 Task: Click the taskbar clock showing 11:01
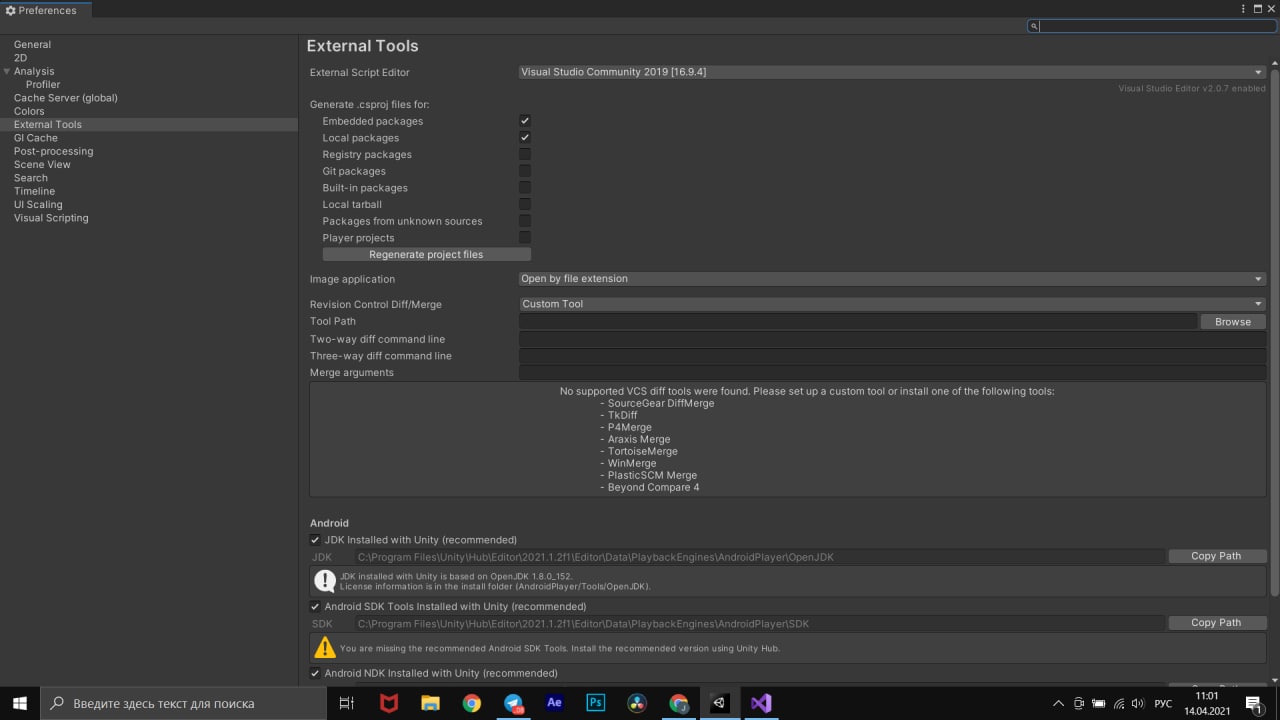pos(1207,703)
